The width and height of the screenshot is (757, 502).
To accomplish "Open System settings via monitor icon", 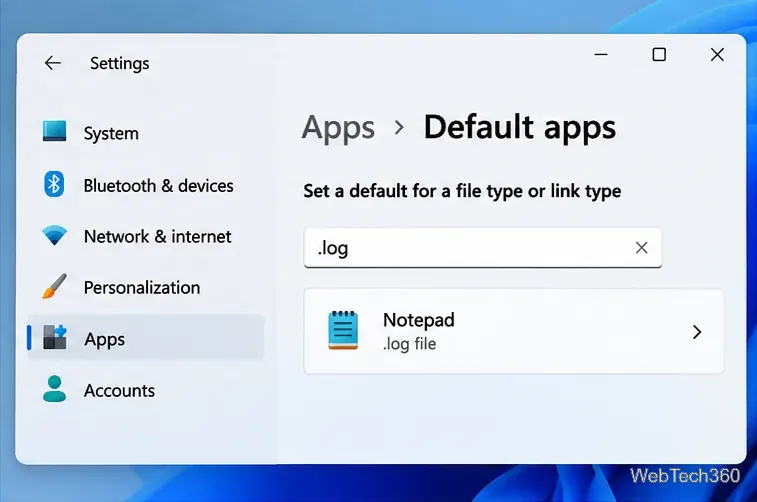I will [54, 131].
